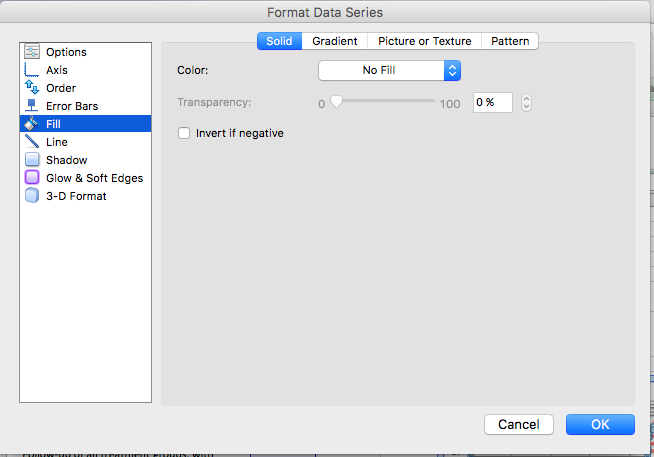The image size is (654, 457).
Task: Open the Color dropdown showing No Fill
Action: [389, 70]
